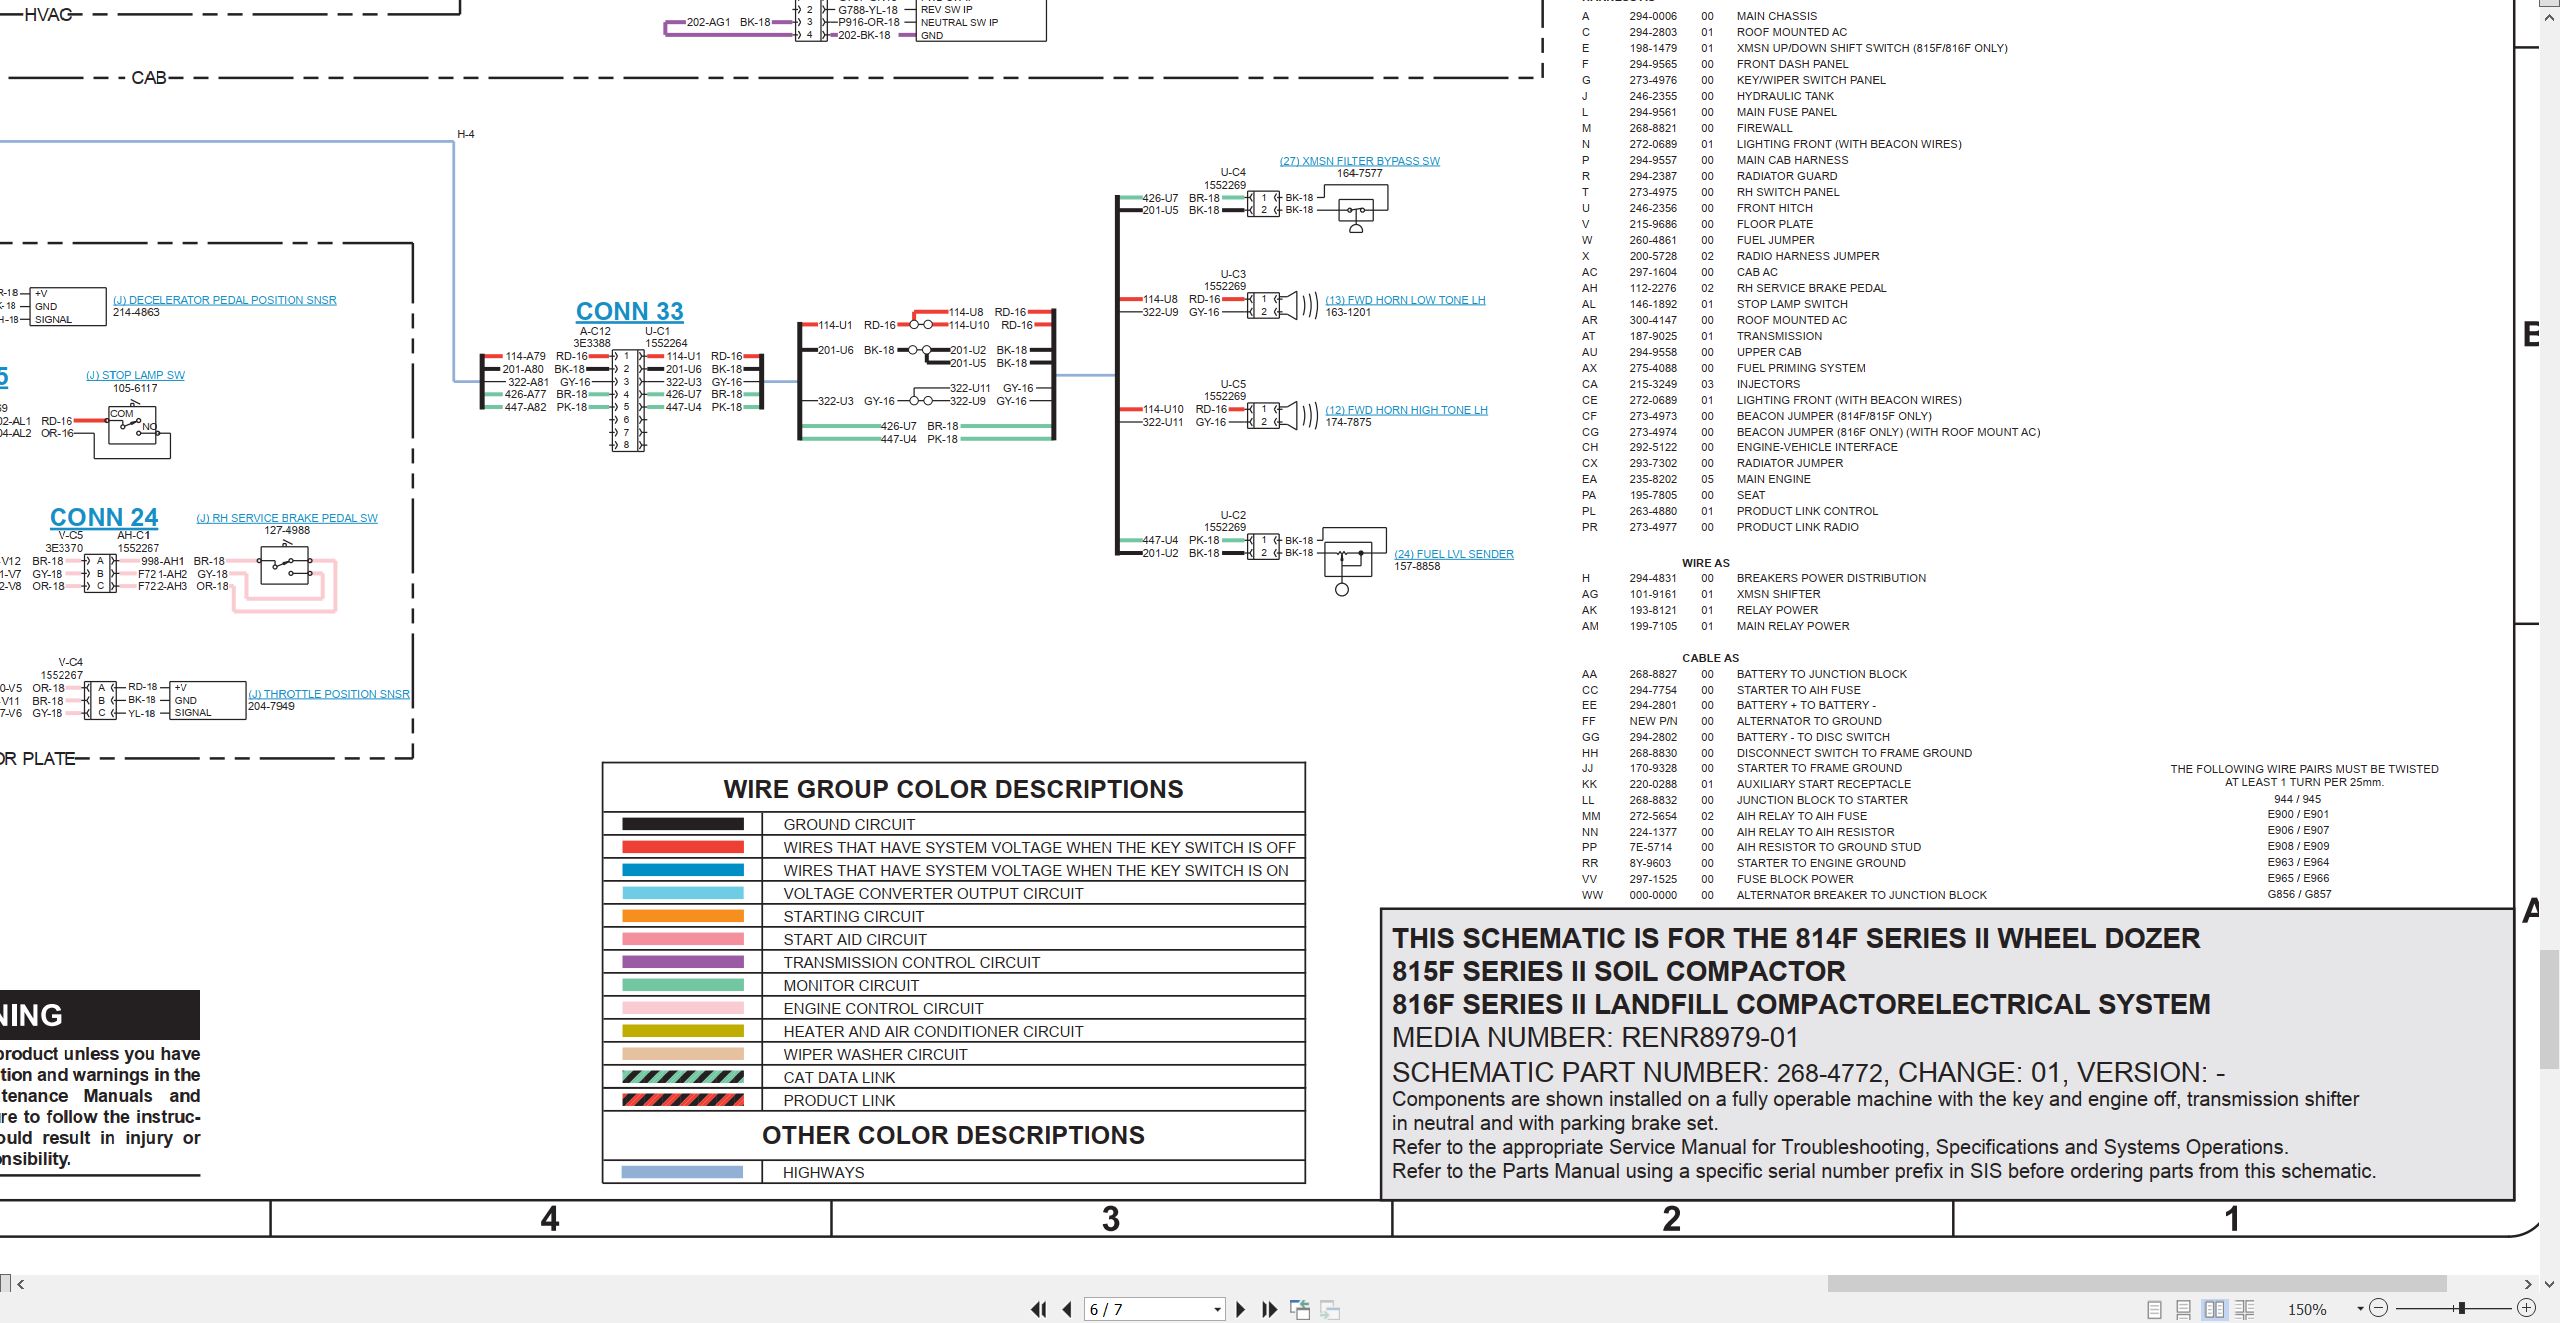Follow the (12) FWD HORN HIGH TONE LH link
The width and height of the screenshot is (2560, 1323).
point(1406,410)
